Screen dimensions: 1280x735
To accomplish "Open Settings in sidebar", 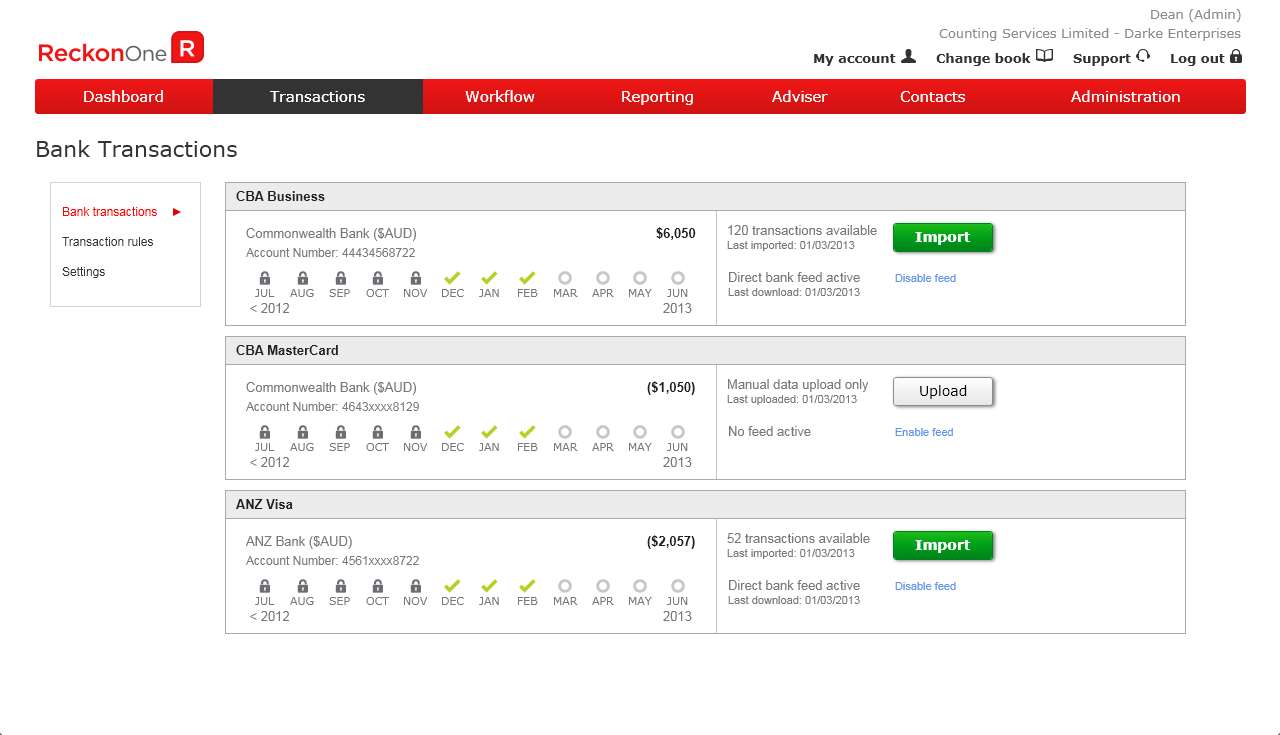I will pyautogui.click(x=83, y=272).
